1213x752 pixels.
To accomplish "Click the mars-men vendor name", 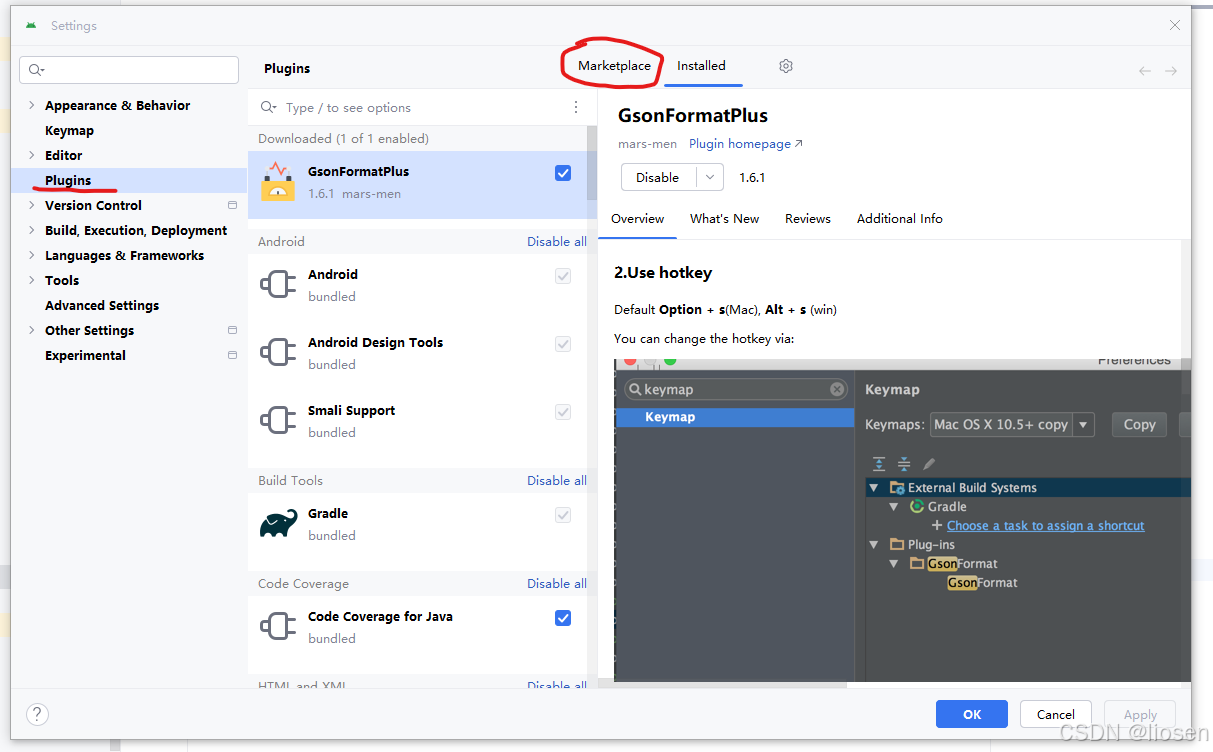I will [647, 144].
